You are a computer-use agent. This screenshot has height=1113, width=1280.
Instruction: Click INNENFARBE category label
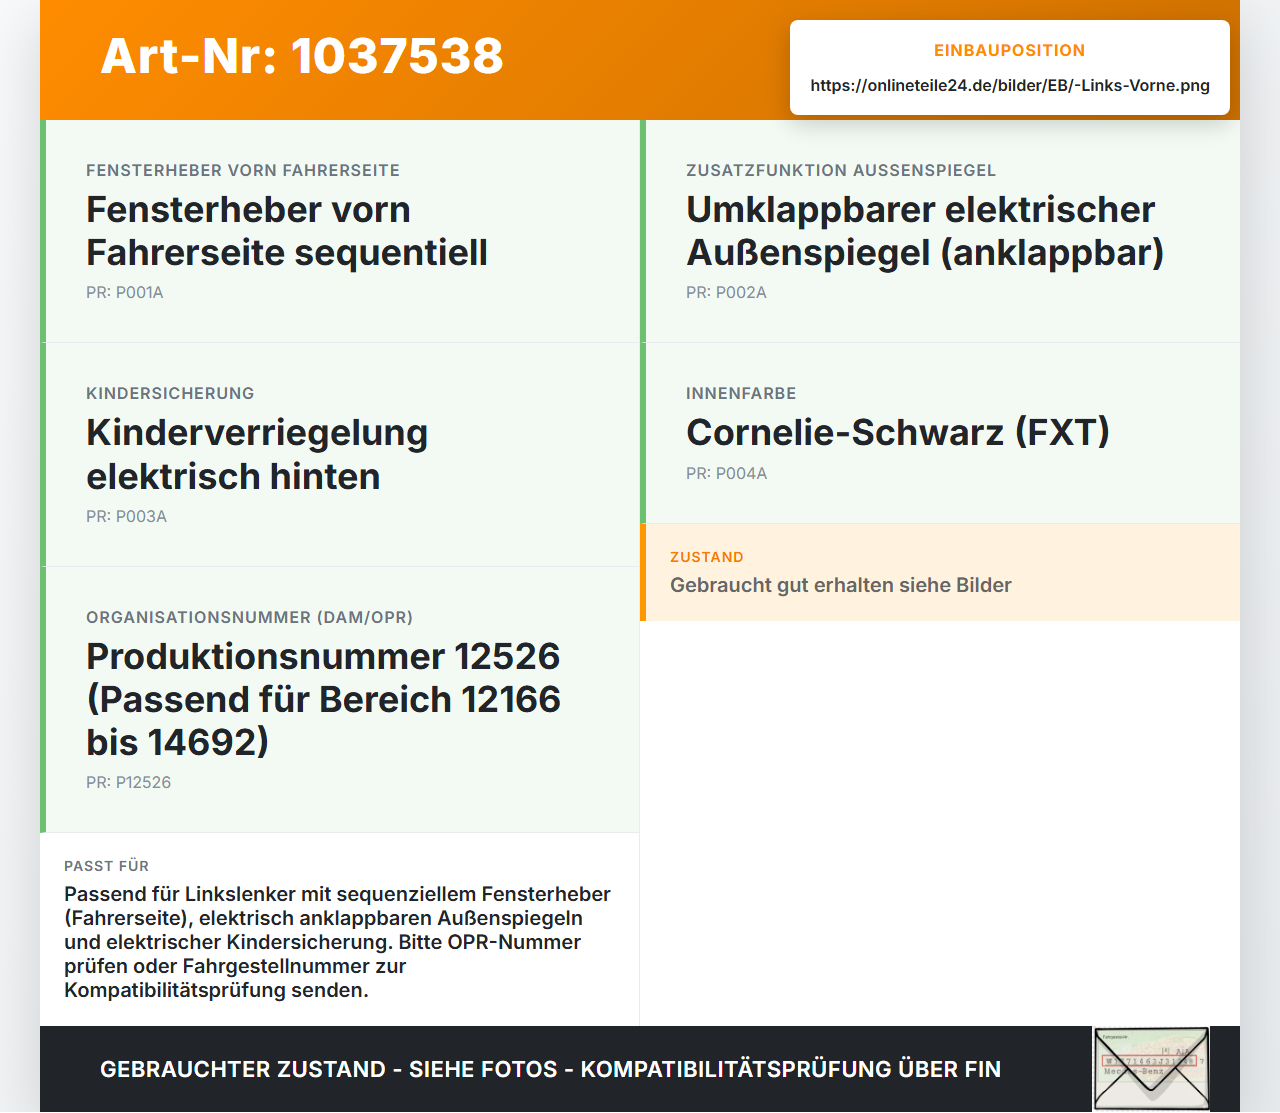741,394
